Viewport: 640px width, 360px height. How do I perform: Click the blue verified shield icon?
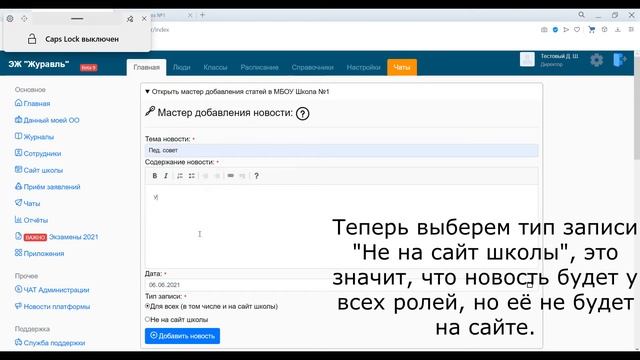[555, 29]
